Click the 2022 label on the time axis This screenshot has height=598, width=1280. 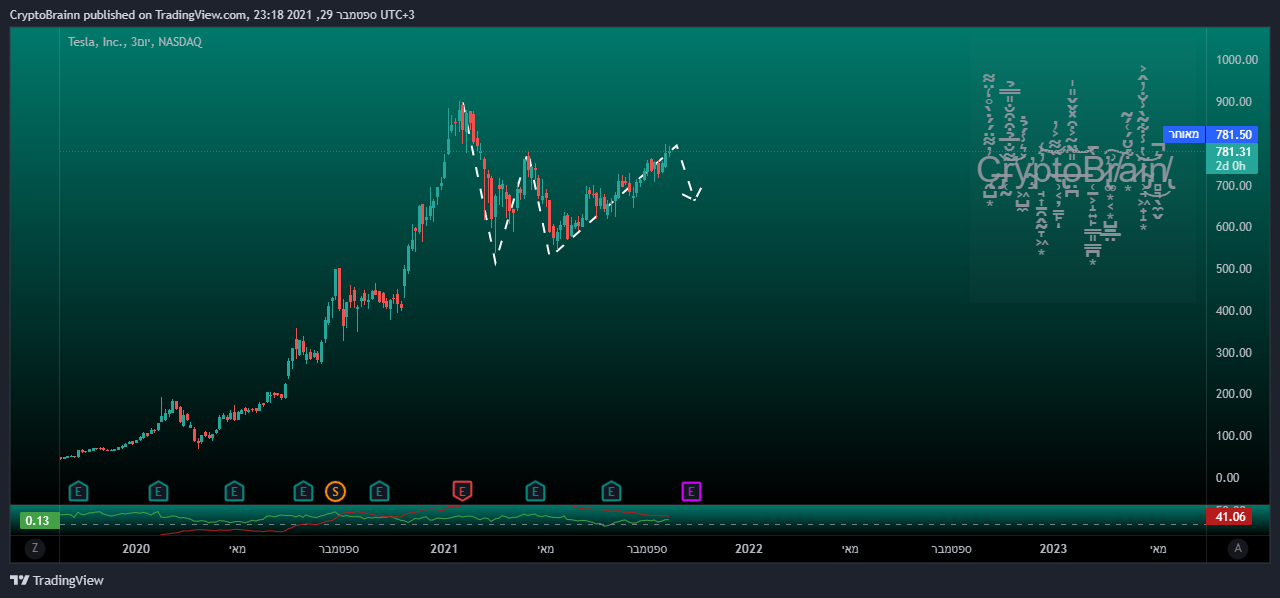[x=749, y=549]
